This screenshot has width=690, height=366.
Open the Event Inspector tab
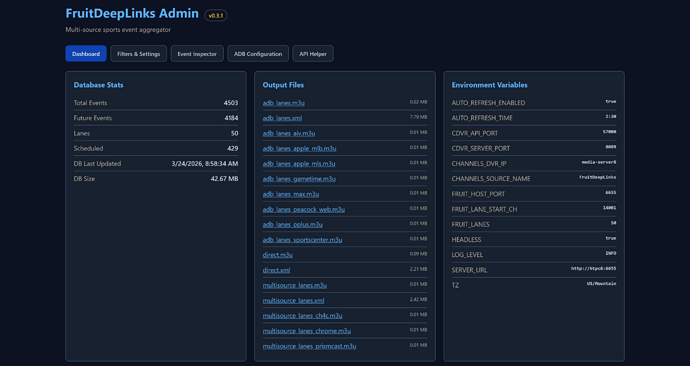(x=197, y=54)
